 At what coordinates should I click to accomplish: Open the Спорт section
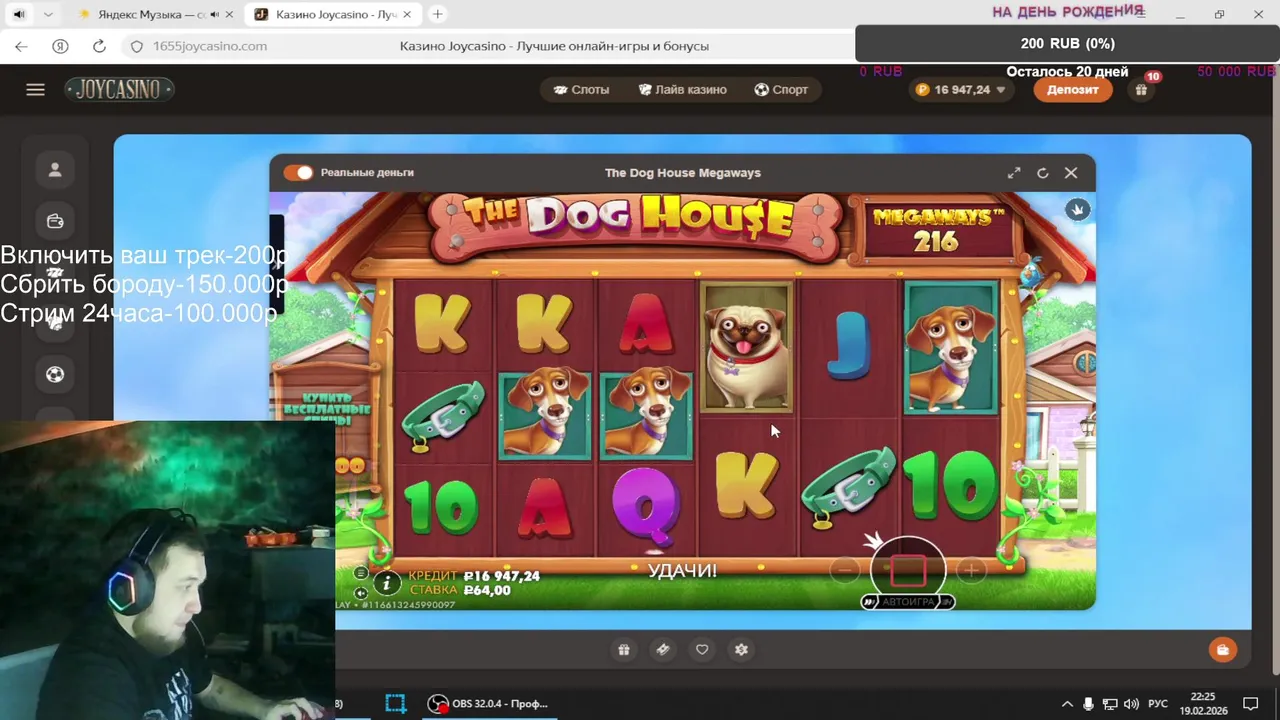coord(781,90)
